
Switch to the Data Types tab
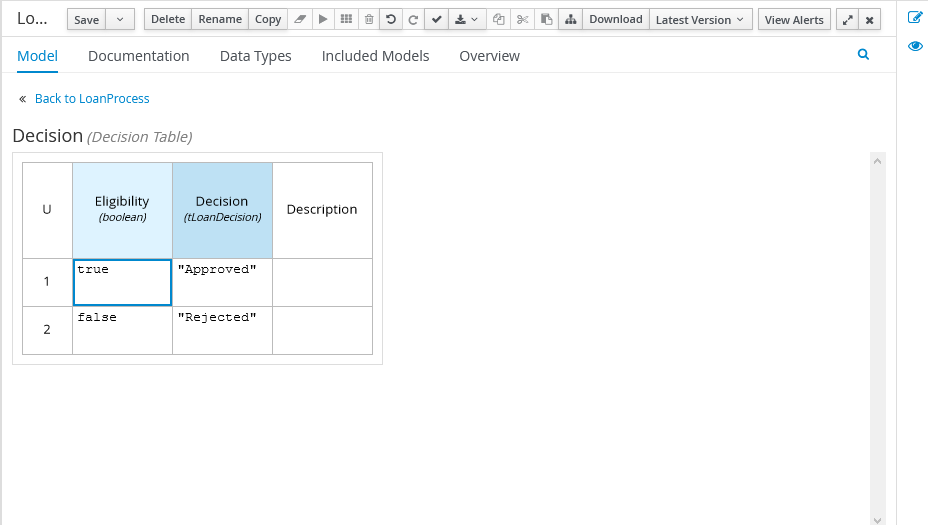tap(255, 56)
